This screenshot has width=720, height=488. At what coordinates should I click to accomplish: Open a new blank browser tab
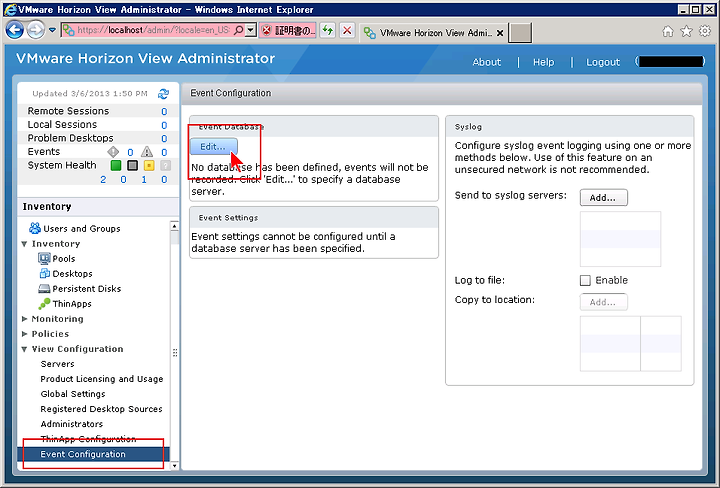pos(520,33)
